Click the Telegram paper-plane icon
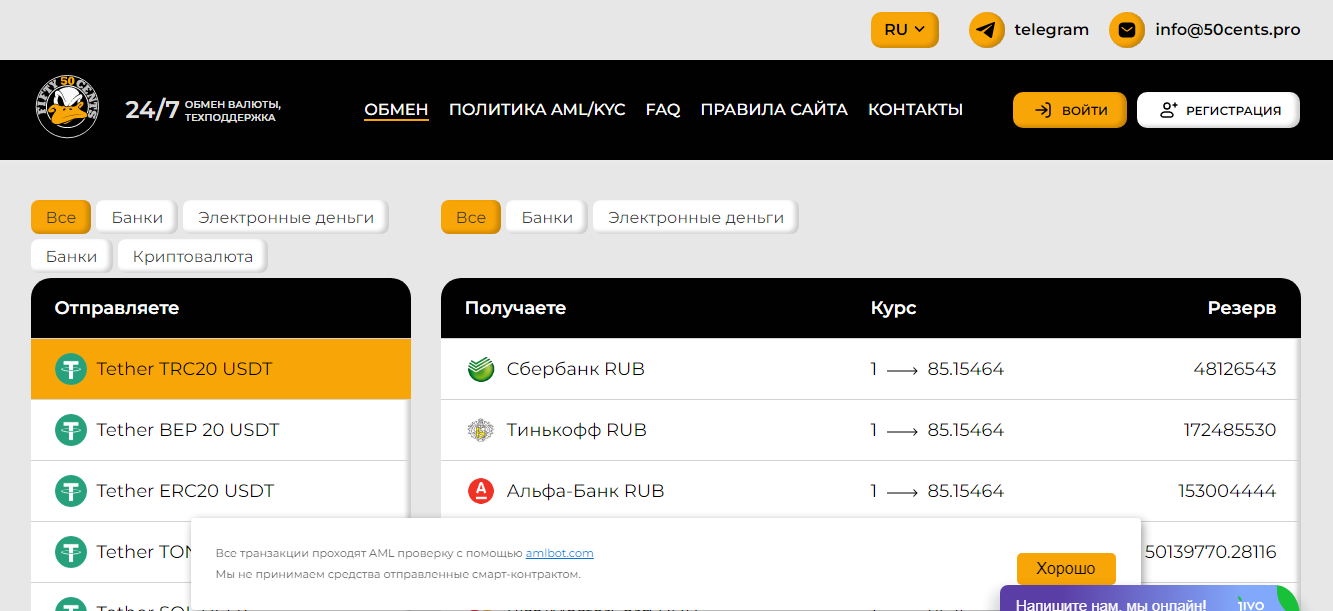Viewport: 1333px width, 611px height. pyautogui.click(x=987, y=30)
